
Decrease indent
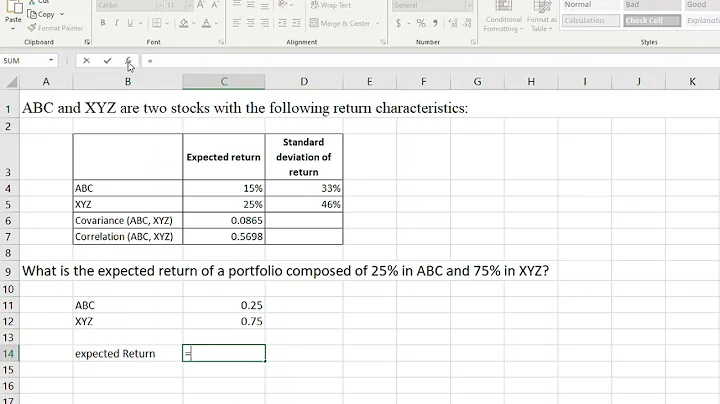pyautogui.click(x=282, y=23)
